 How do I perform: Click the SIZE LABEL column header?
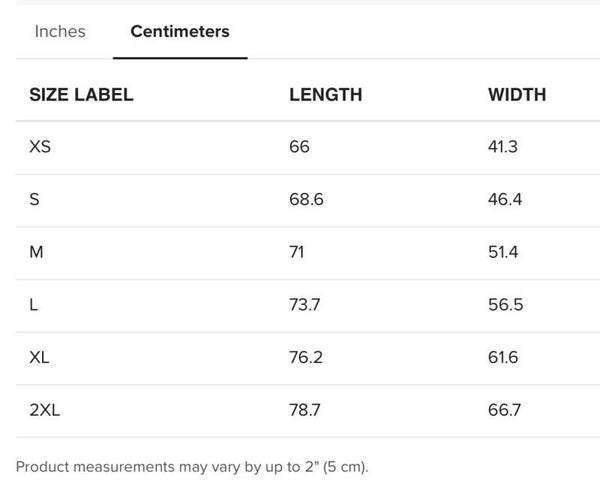[x=81, y=95]
